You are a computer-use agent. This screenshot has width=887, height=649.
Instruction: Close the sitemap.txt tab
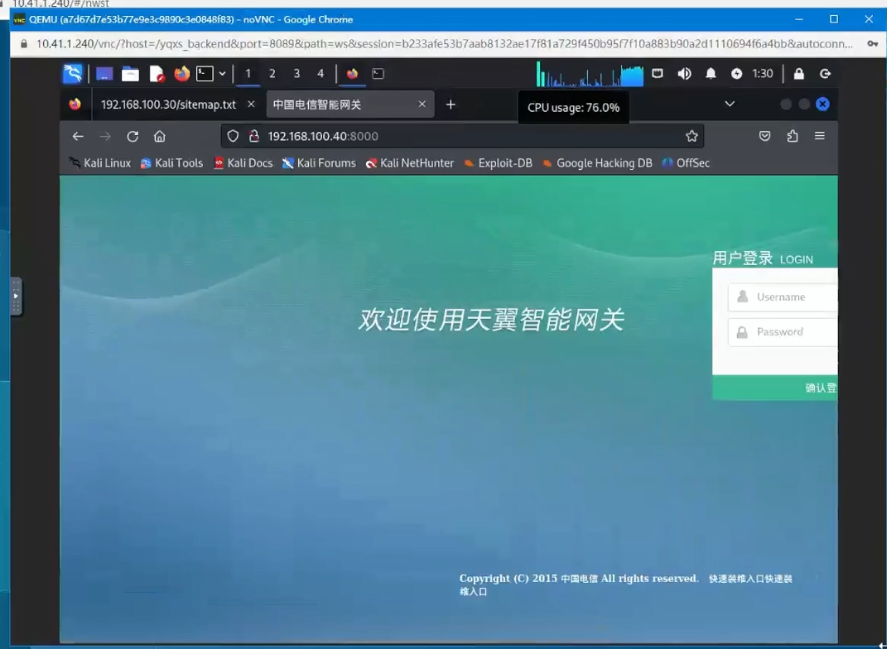pyautogui.click(x=251, y=104)
